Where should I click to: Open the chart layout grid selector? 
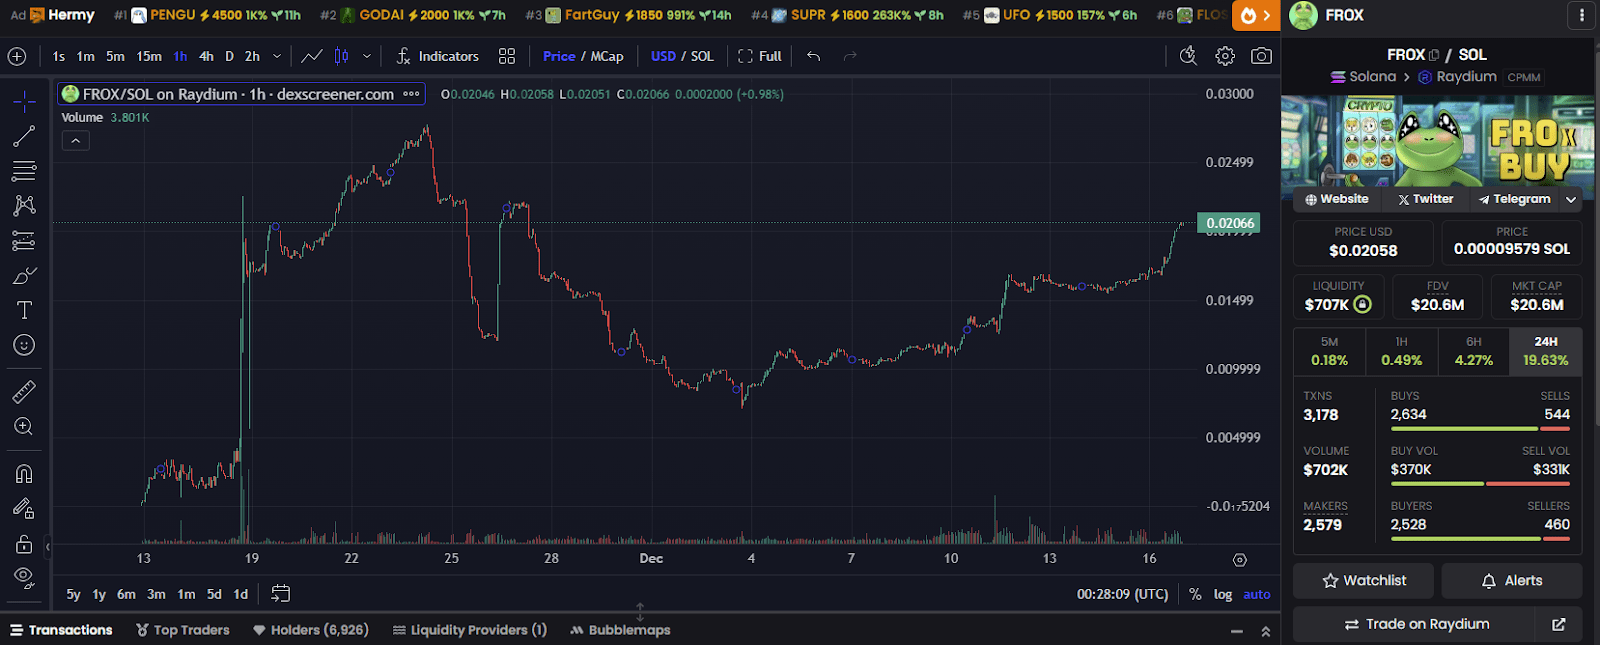pos(507,56)
